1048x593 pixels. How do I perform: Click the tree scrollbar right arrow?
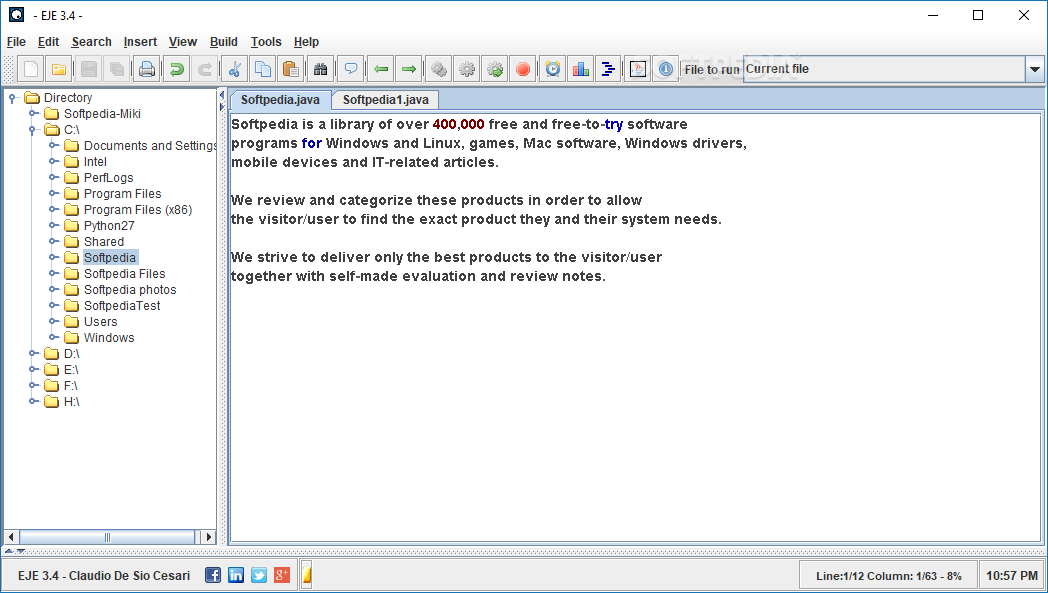209,537
